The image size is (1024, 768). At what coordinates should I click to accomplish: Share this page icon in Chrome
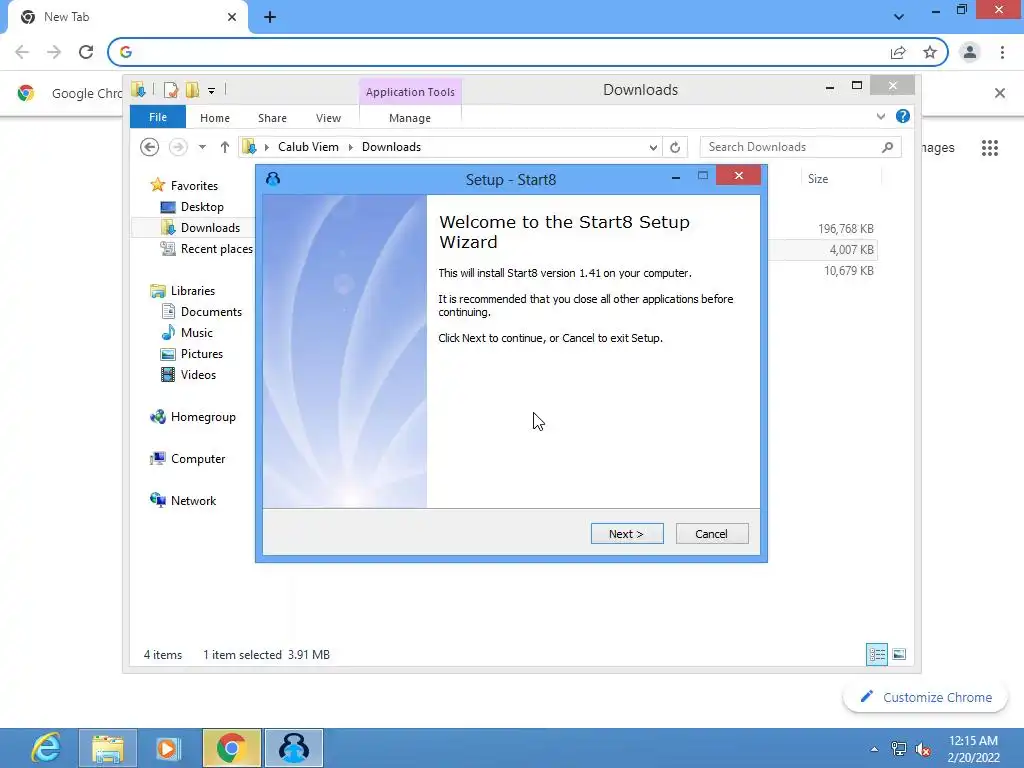tap(898, 52)
